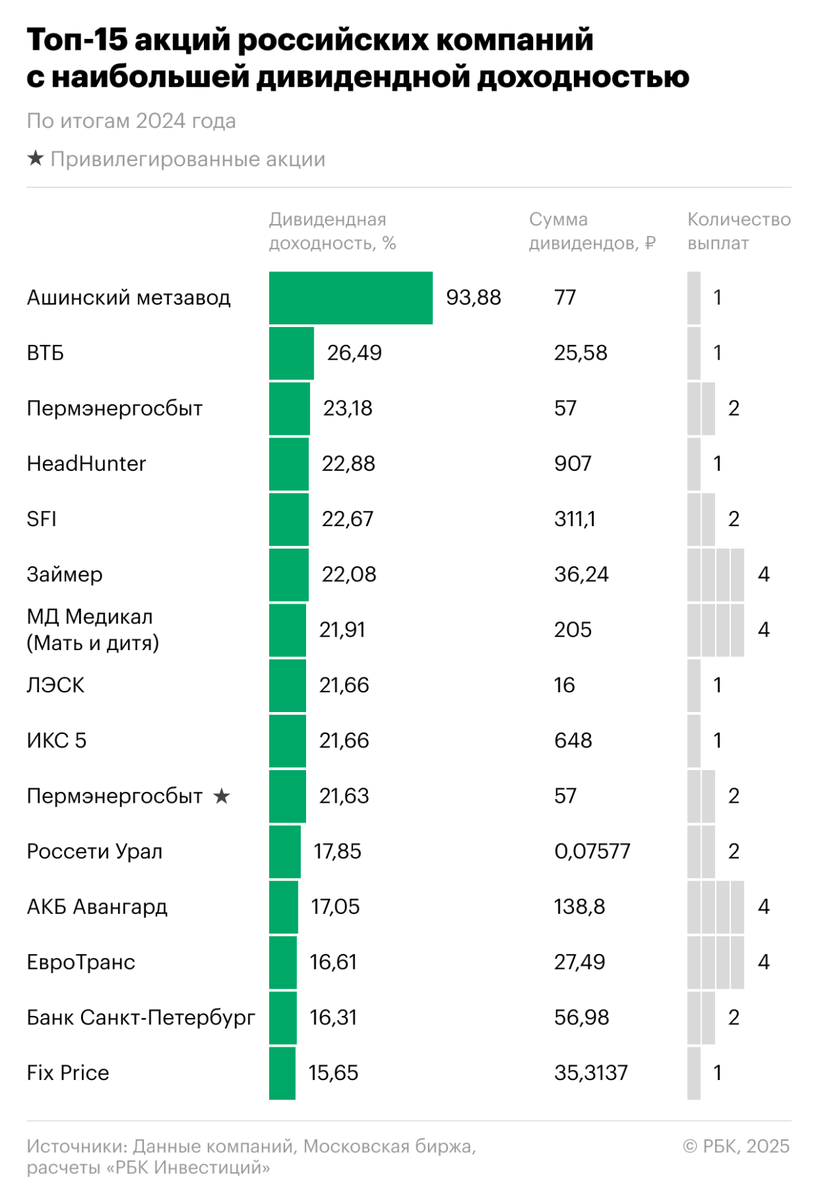Click the 0,07577 value for Россети Урал
The width and height of the screenshot is (818, 1200).
tap(591, 852)
